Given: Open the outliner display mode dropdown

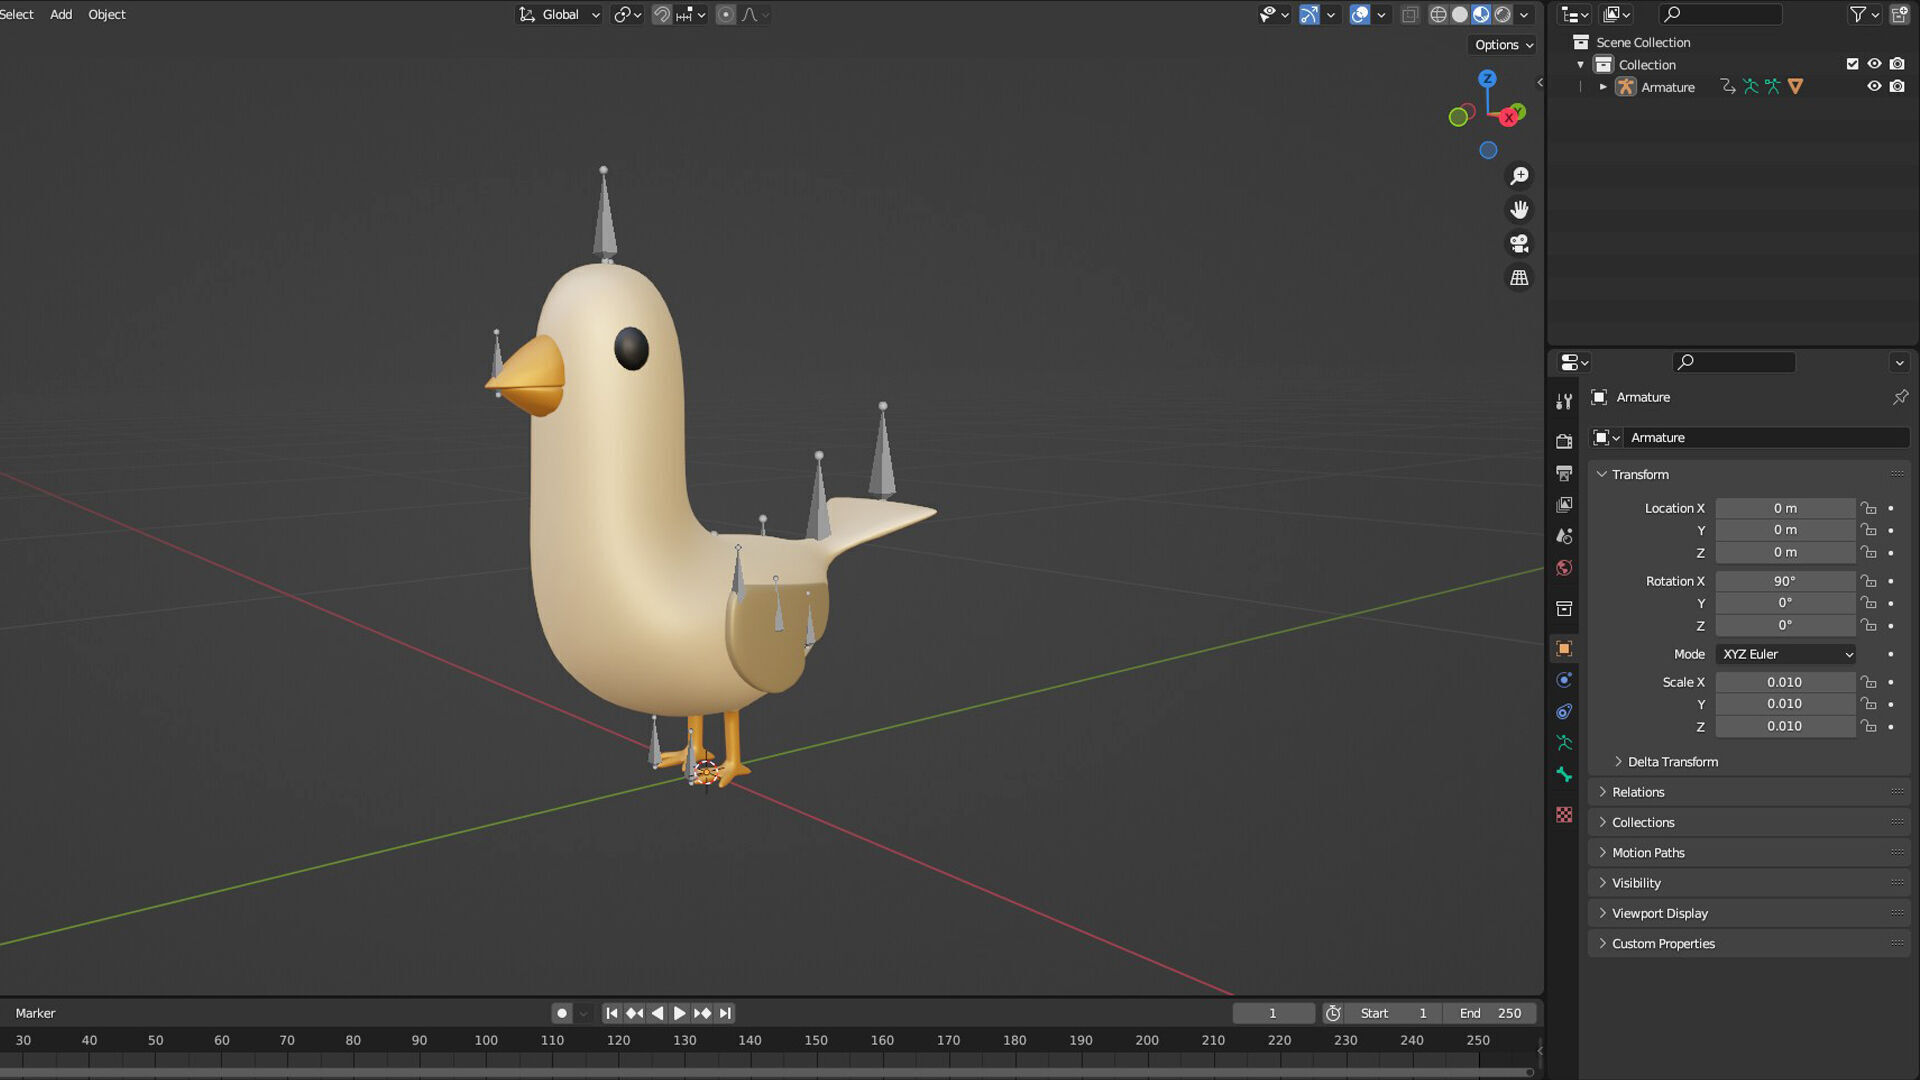Looking at the screenshot, I should point(1575,14).
